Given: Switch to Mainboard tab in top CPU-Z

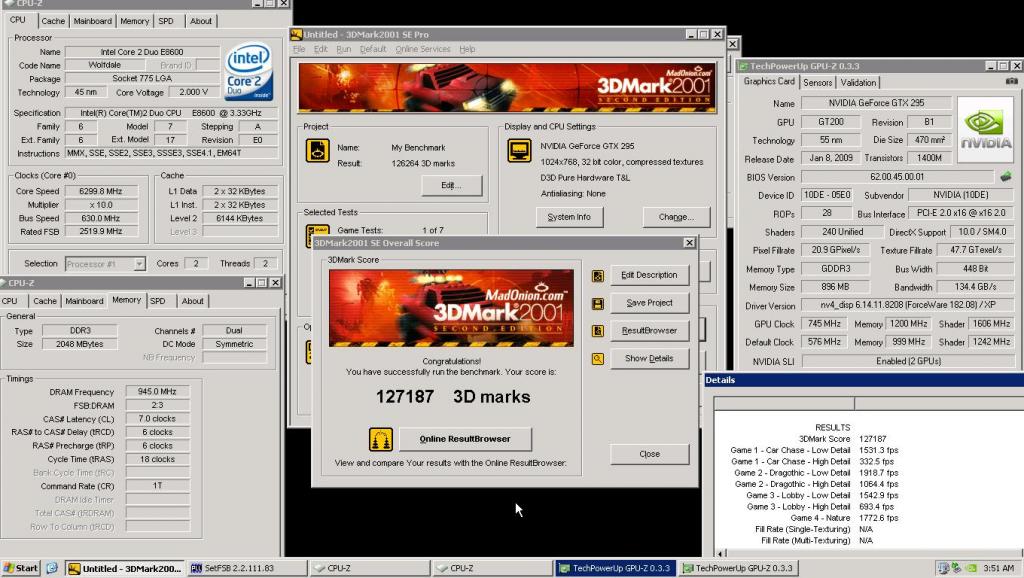Looking at the screenshot, I should 93,22.
